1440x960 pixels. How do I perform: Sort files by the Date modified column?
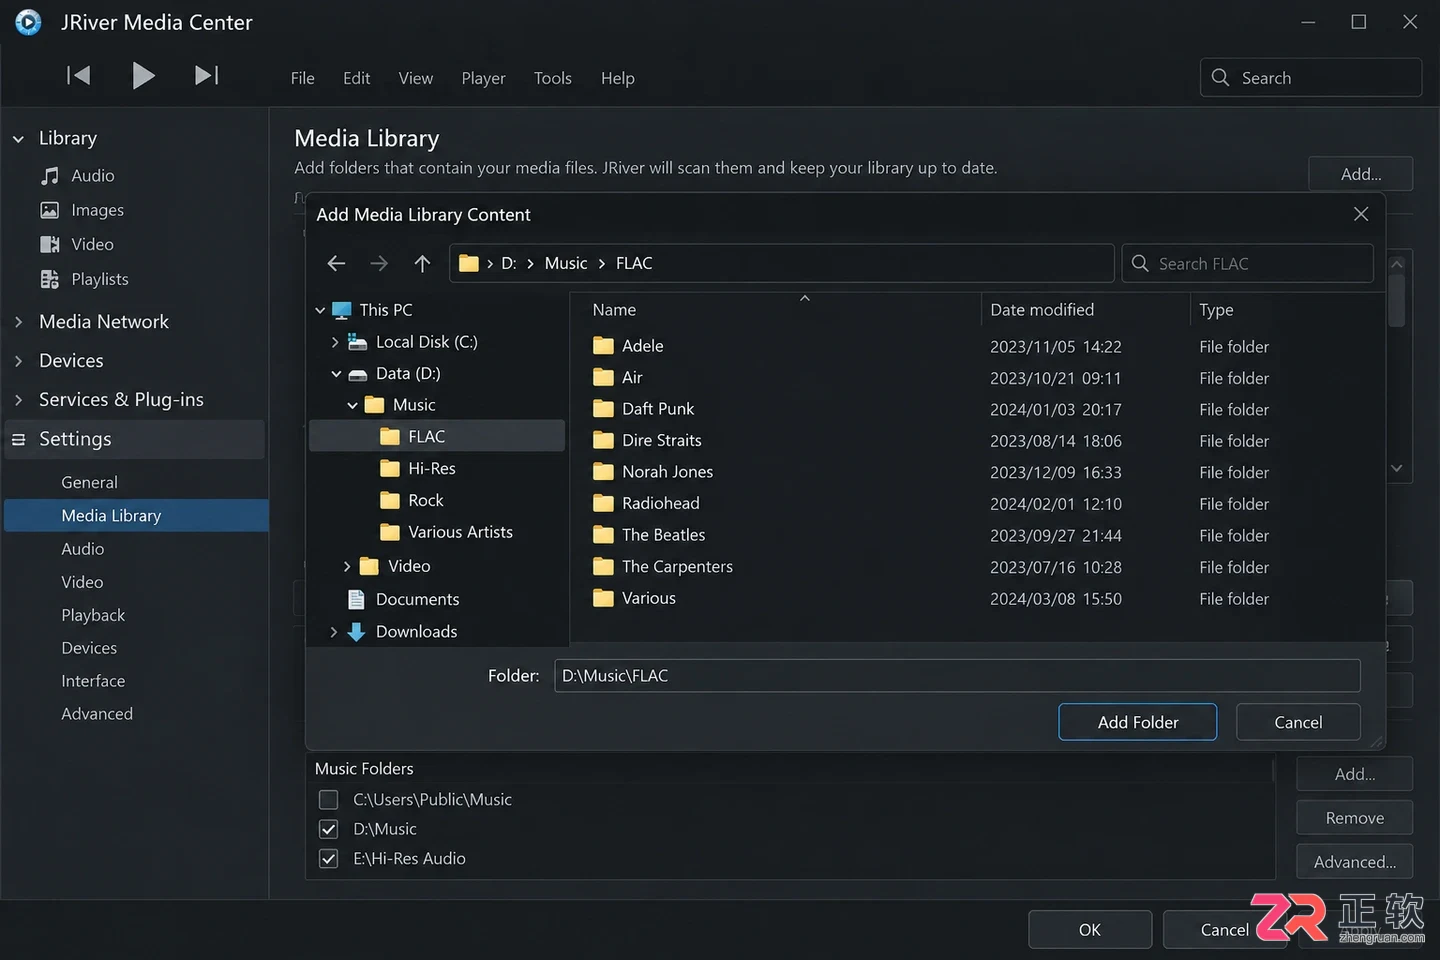pos(1042,310)
